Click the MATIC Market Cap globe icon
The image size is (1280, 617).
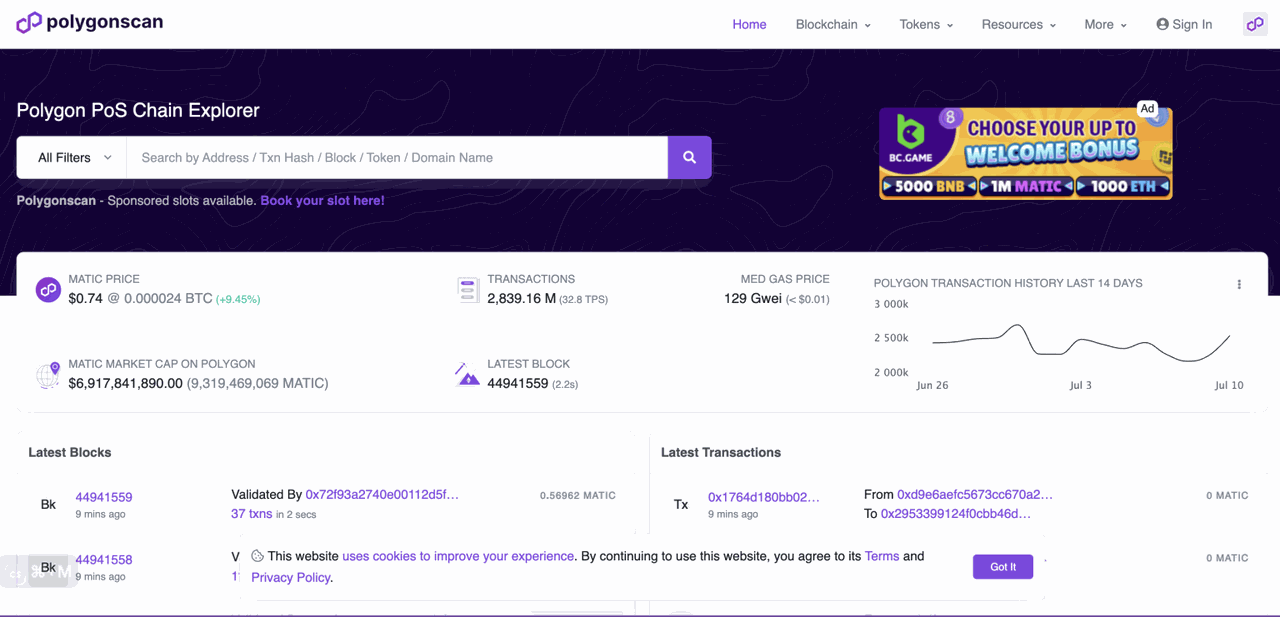point(48,375)
